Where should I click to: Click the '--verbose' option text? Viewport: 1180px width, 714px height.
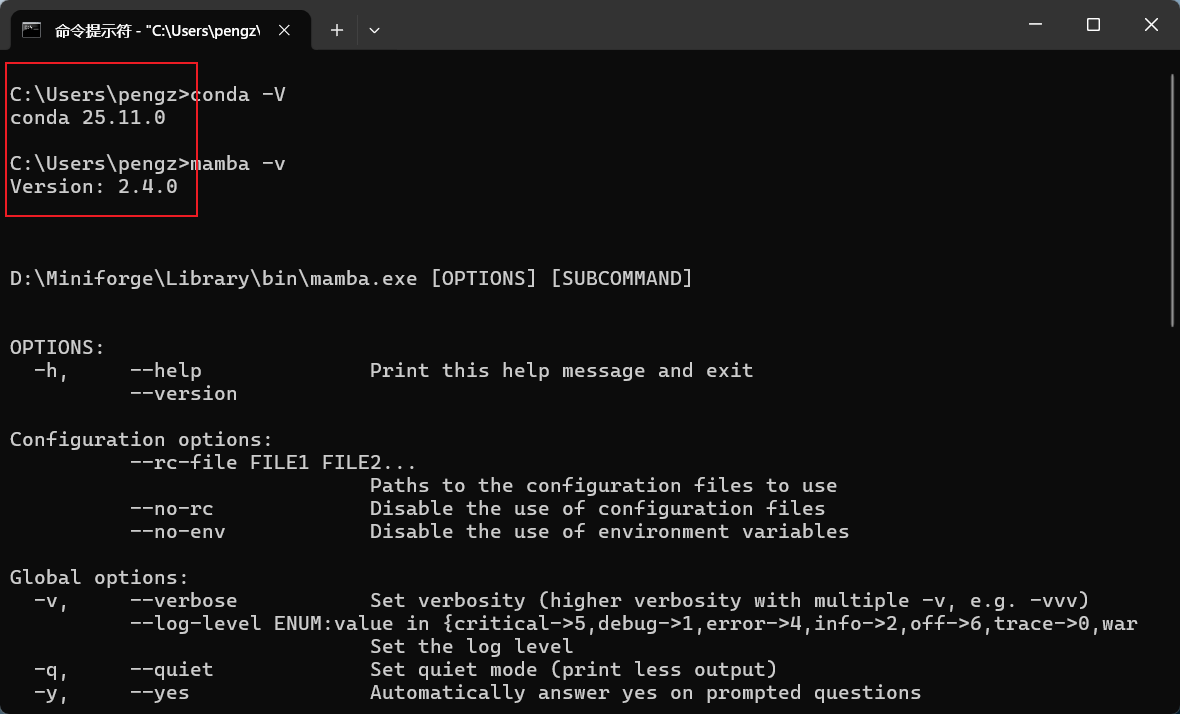click(183, 601)
